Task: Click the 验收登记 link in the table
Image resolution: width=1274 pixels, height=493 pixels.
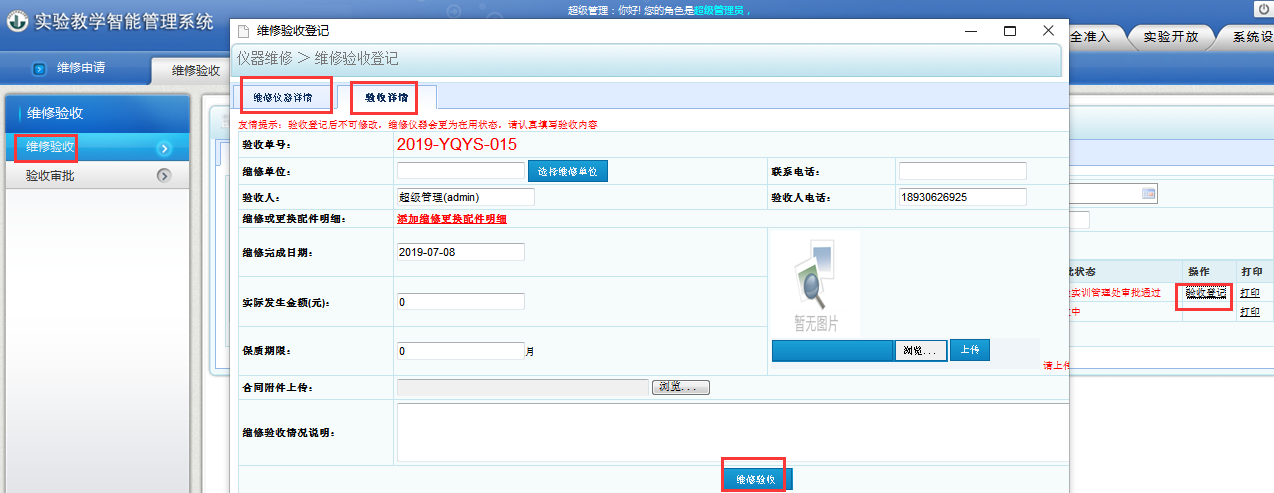Action: 1206,293
